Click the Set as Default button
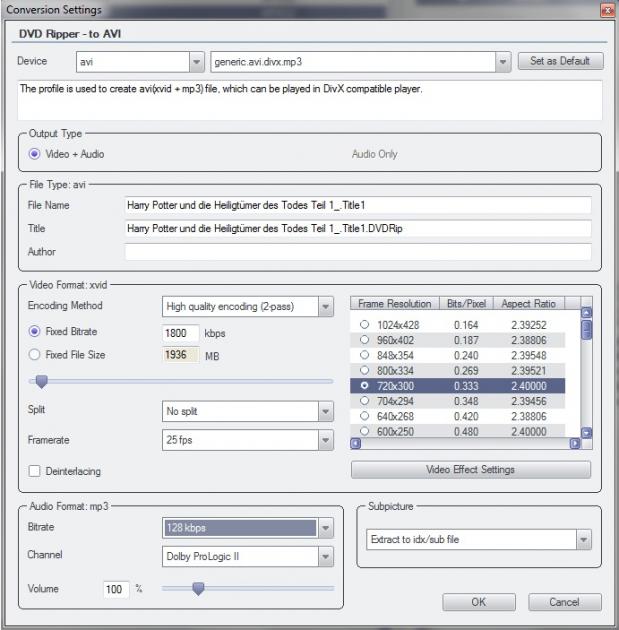 click(560, 62)
